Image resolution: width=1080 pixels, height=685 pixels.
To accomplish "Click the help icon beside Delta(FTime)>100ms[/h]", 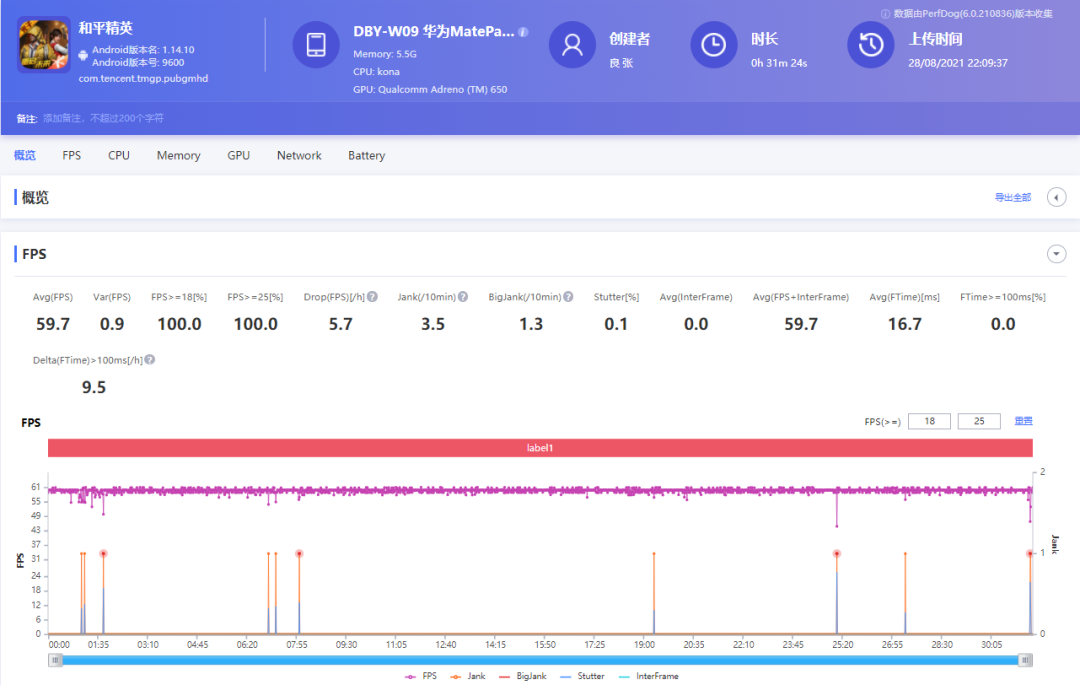I will point(150,360).
